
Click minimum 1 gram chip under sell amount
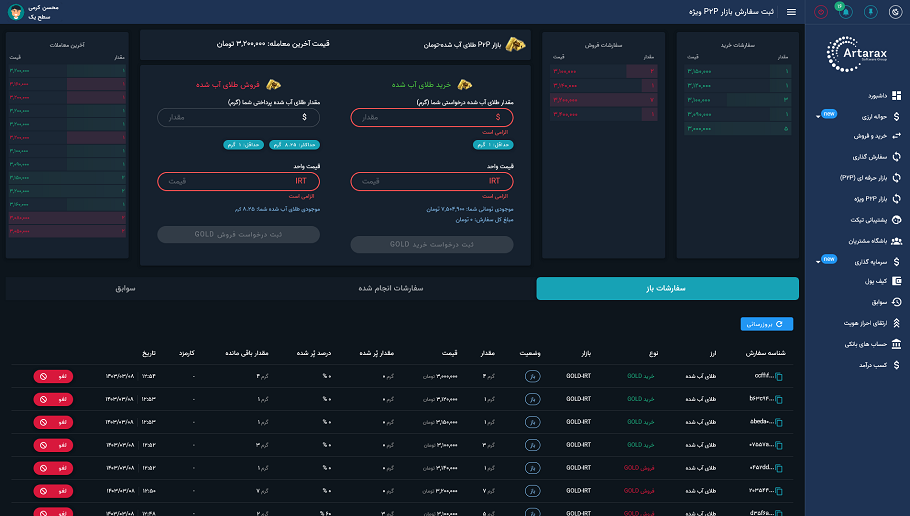click(243, 145)
